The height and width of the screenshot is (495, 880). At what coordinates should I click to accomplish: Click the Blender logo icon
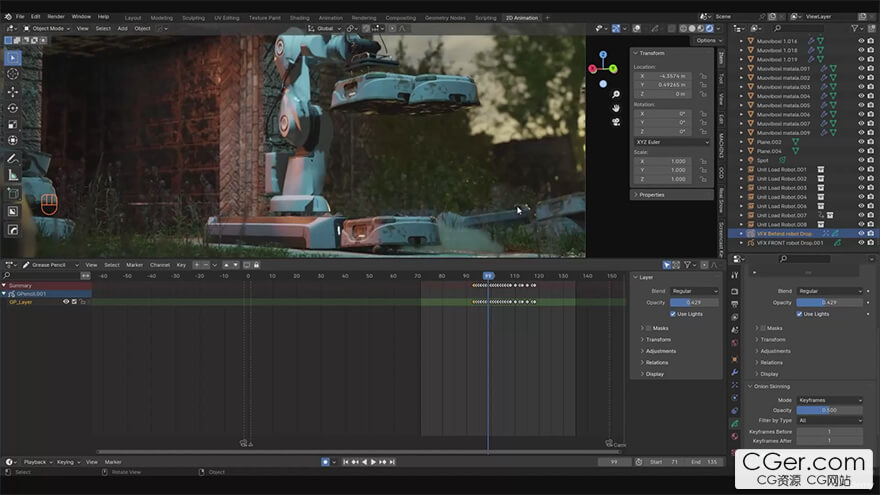pyautogui.click(x=8, y=17)
